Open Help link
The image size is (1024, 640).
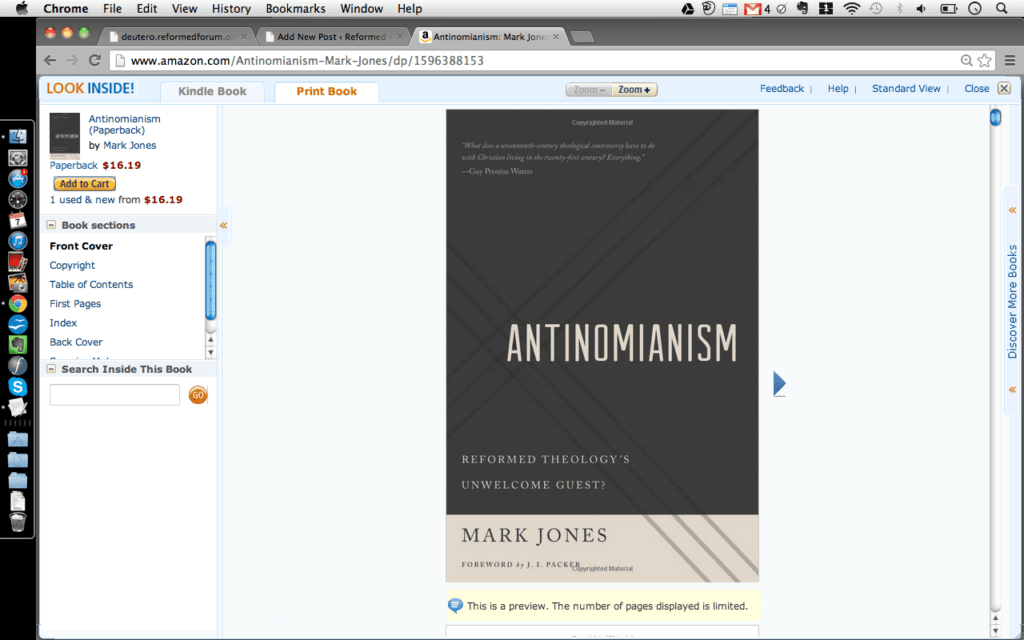point(838,88)
